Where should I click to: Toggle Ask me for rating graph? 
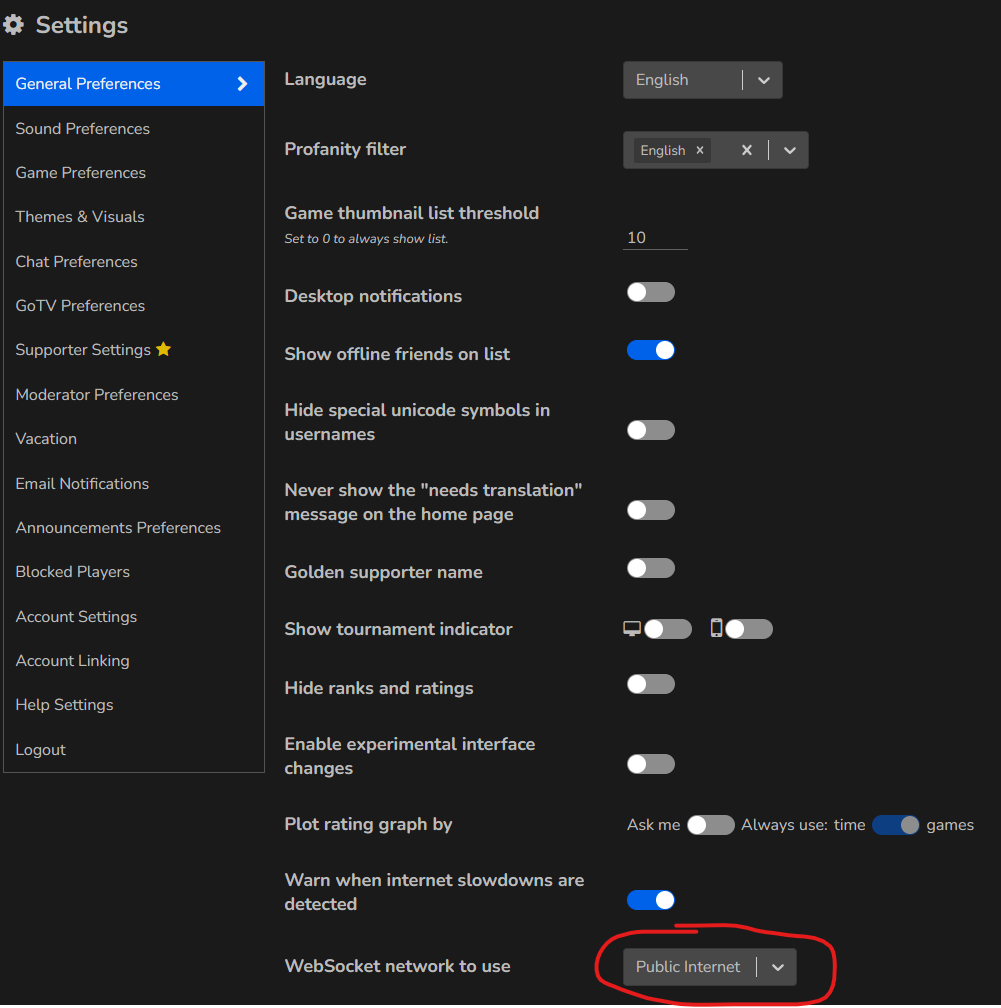click(x=710, y=825)
